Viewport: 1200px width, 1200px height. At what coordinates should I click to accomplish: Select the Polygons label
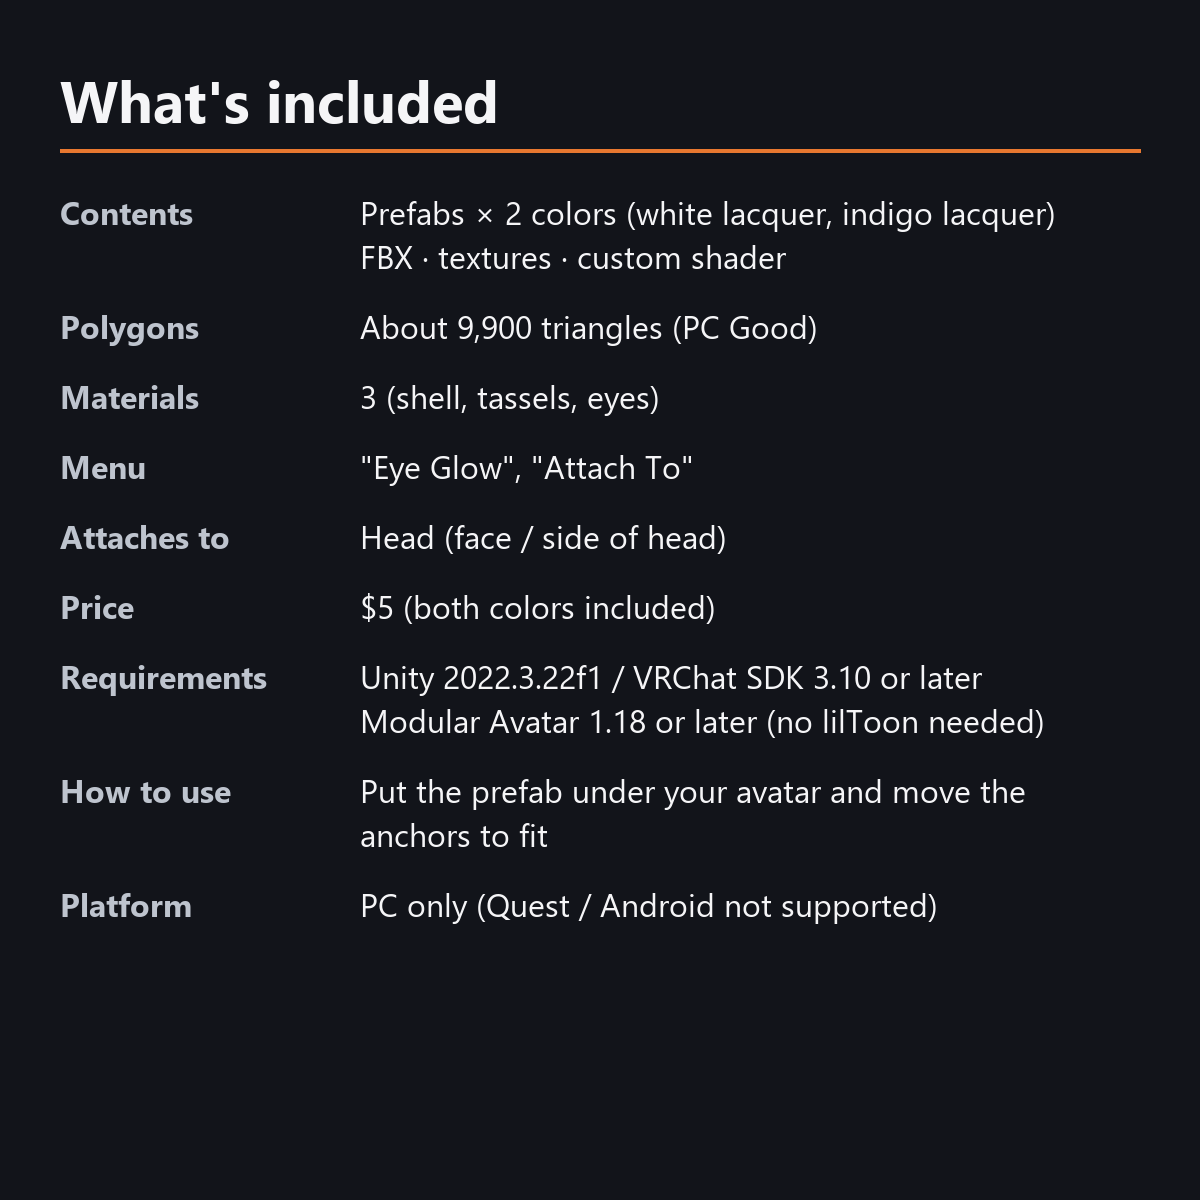129,329
